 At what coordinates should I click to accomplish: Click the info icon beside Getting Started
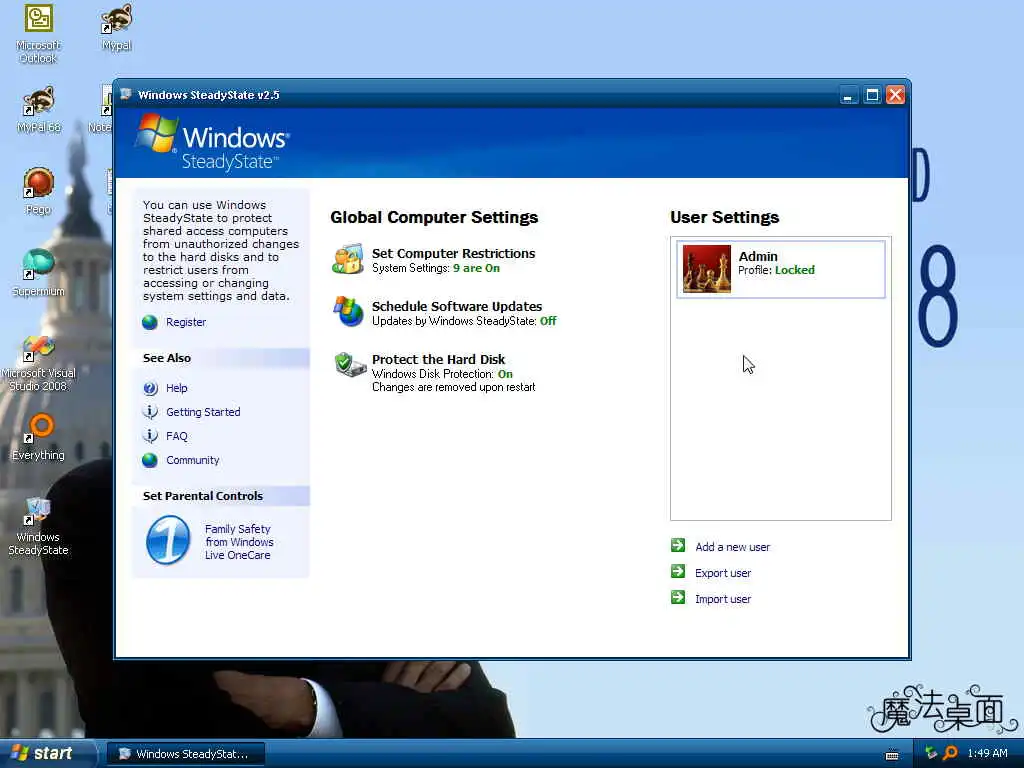point(150,412)
